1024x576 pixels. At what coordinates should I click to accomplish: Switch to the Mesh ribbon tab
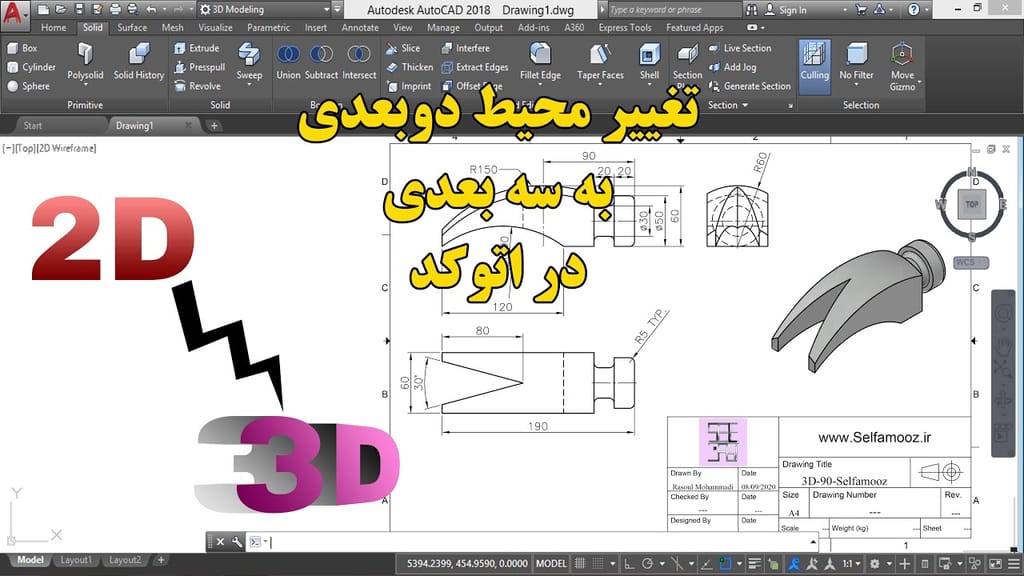(172, 27)
